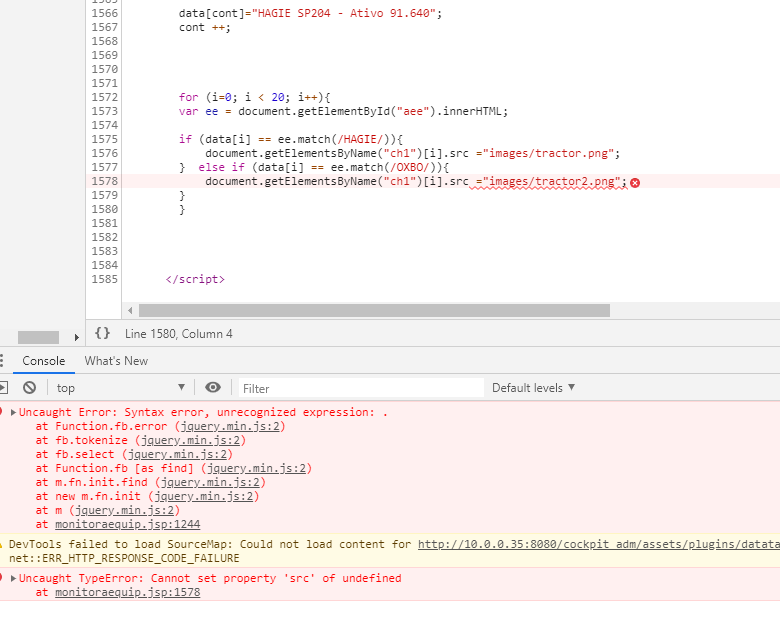Click the 'Line 1580, Column 4' status text
This screenshot has width=780, height=629.
coord(179,334)
